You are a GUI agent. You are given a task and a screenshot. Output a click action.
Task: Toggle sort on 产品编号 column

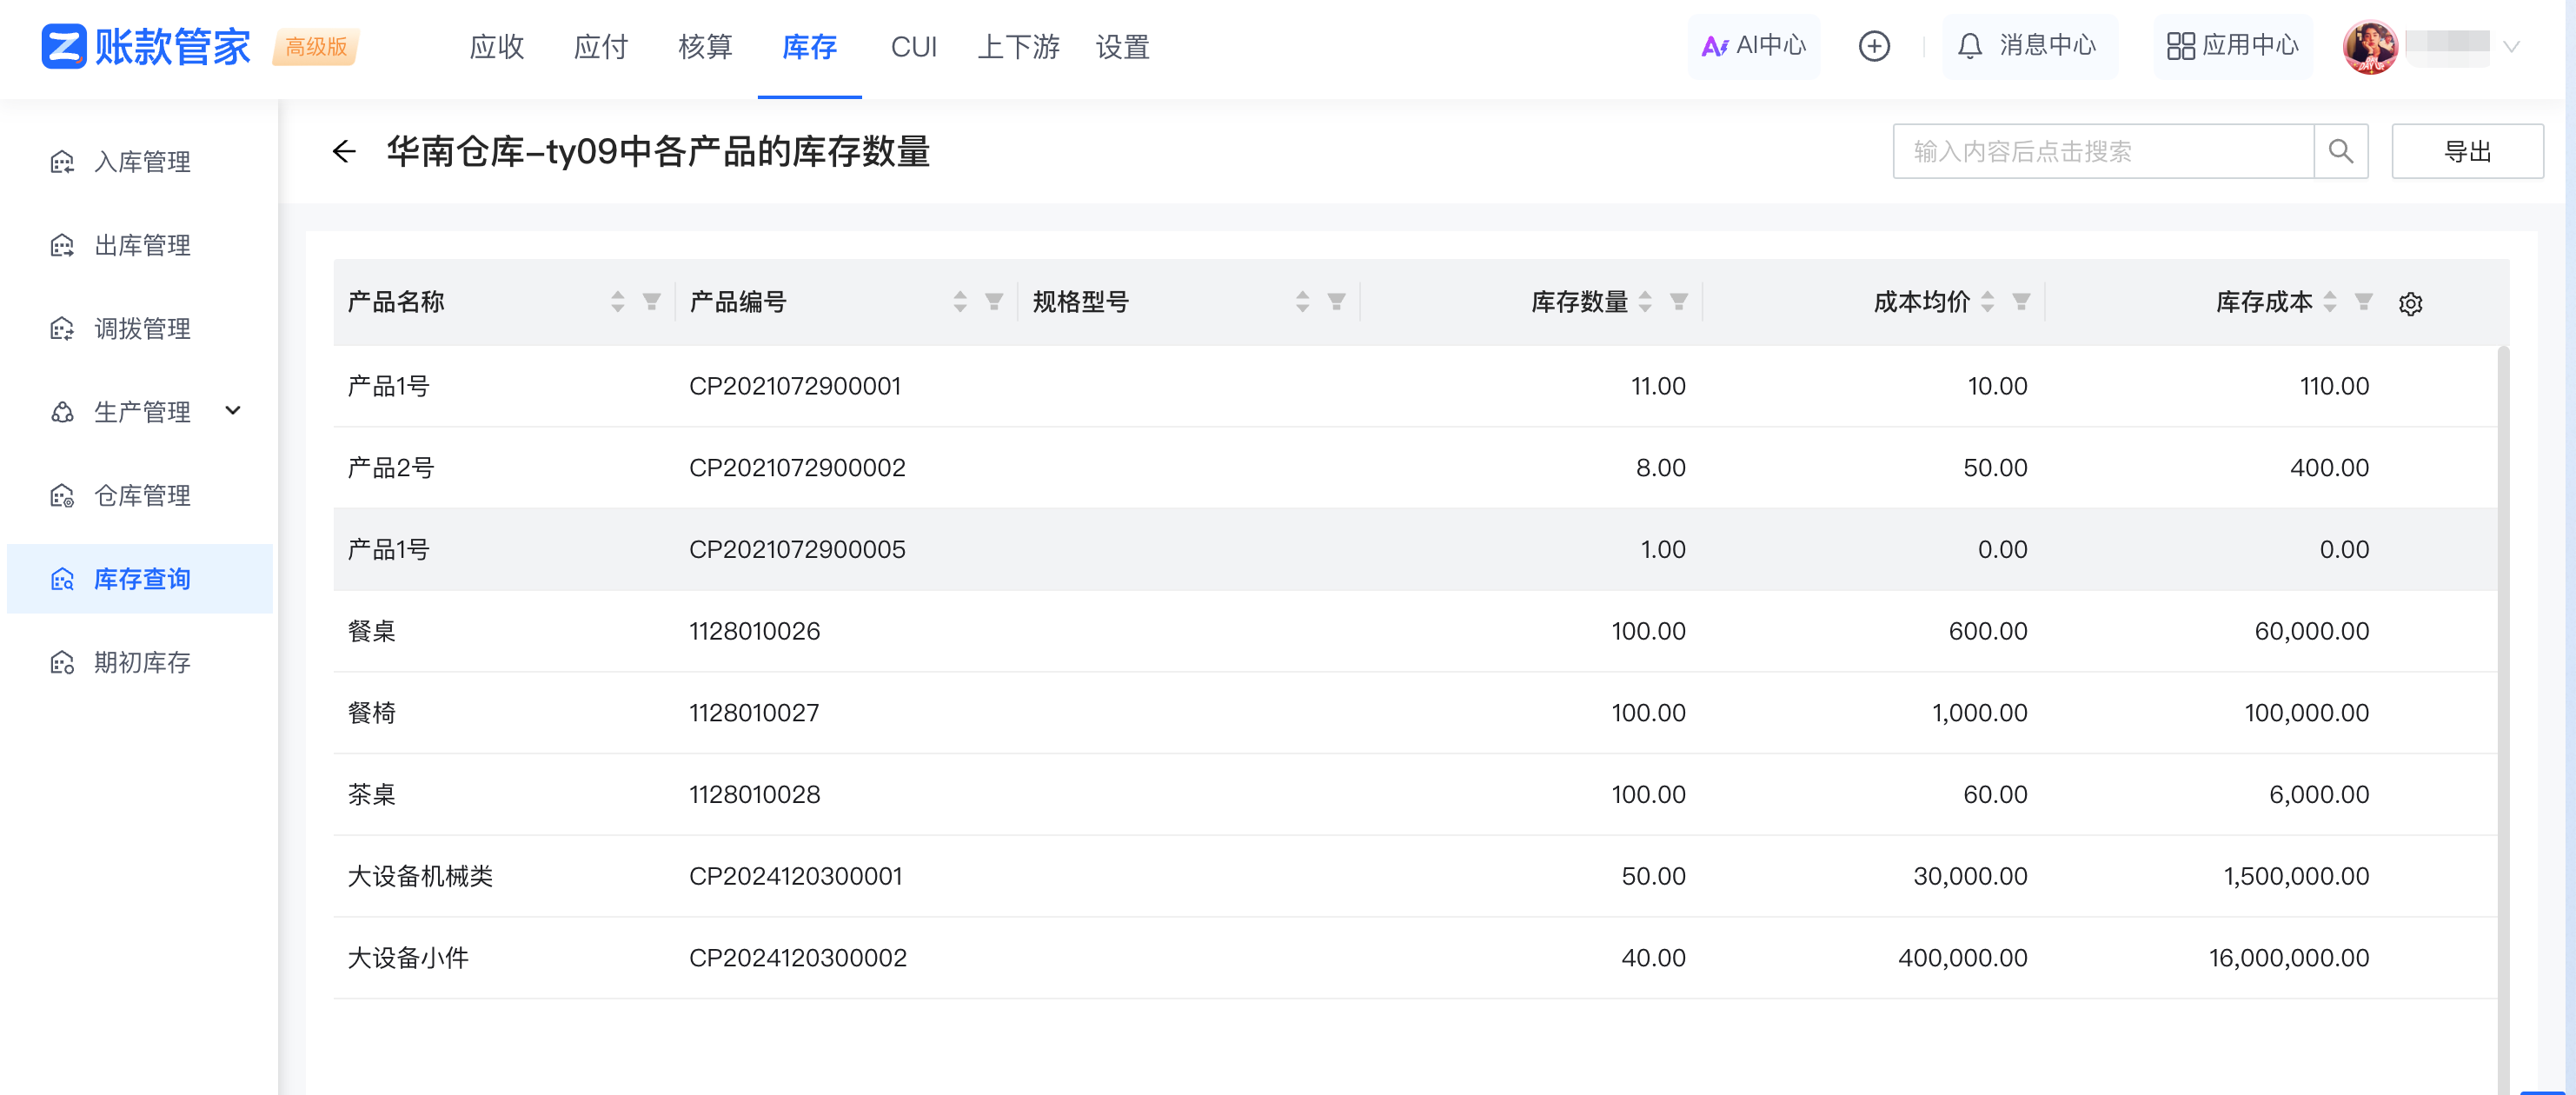960,301
